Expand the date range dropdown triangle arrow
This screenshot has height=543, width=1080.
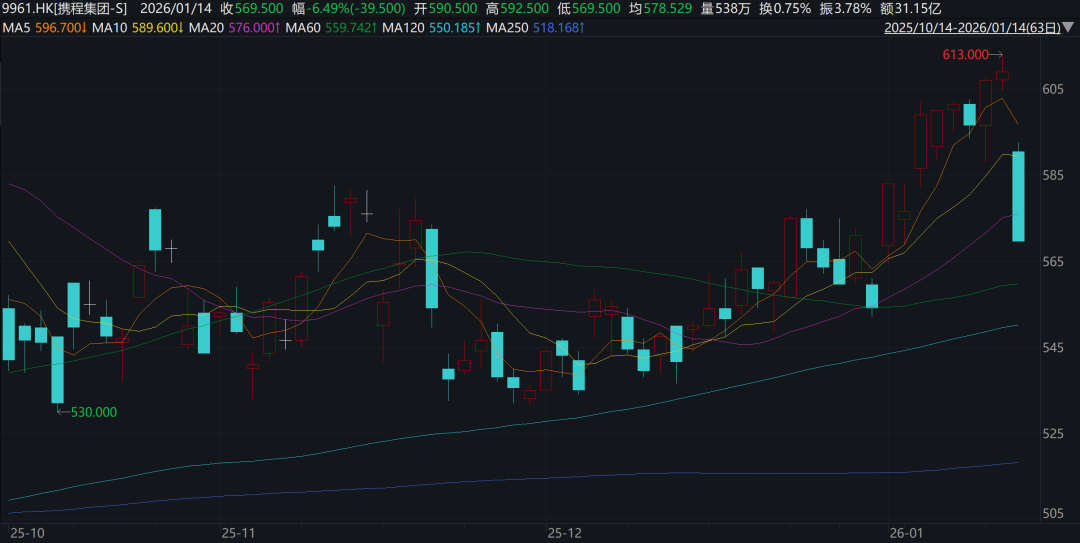(x=1069, y=28)
